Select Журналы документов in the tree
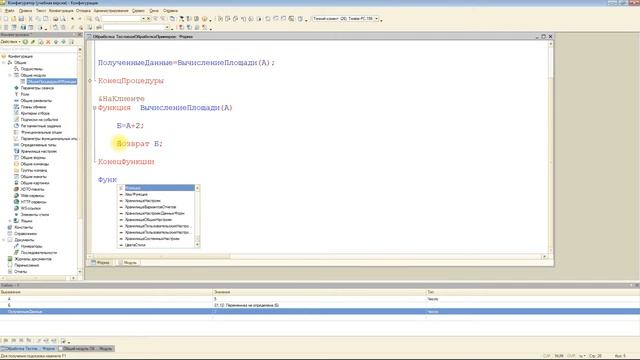 tap(33, 259)
